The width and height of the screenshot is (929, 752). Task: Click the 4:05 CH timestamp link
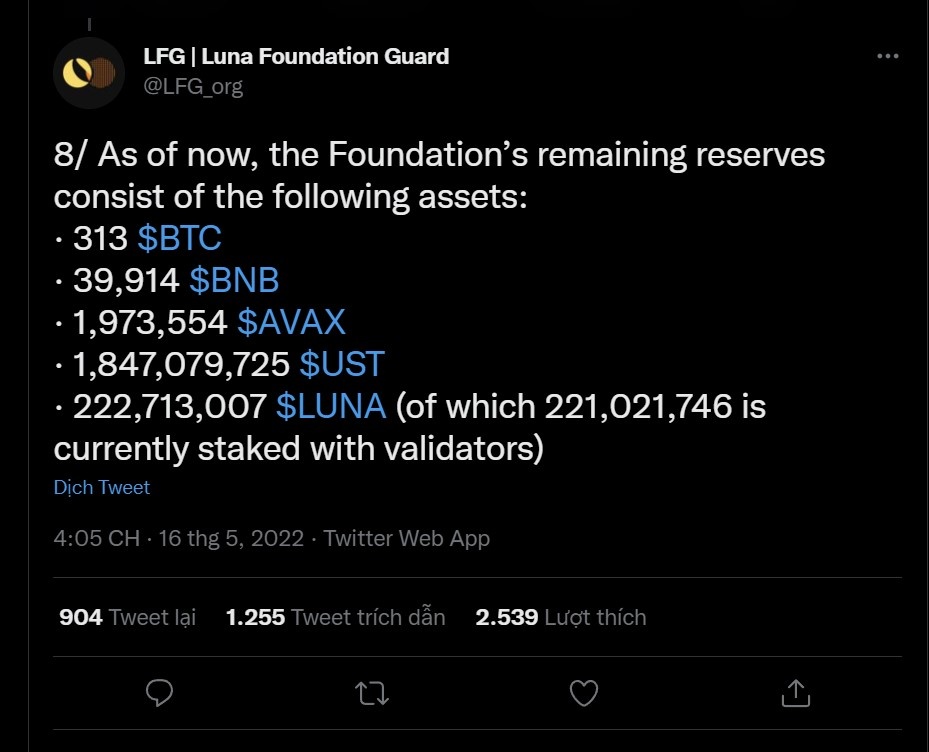point(96,538)
